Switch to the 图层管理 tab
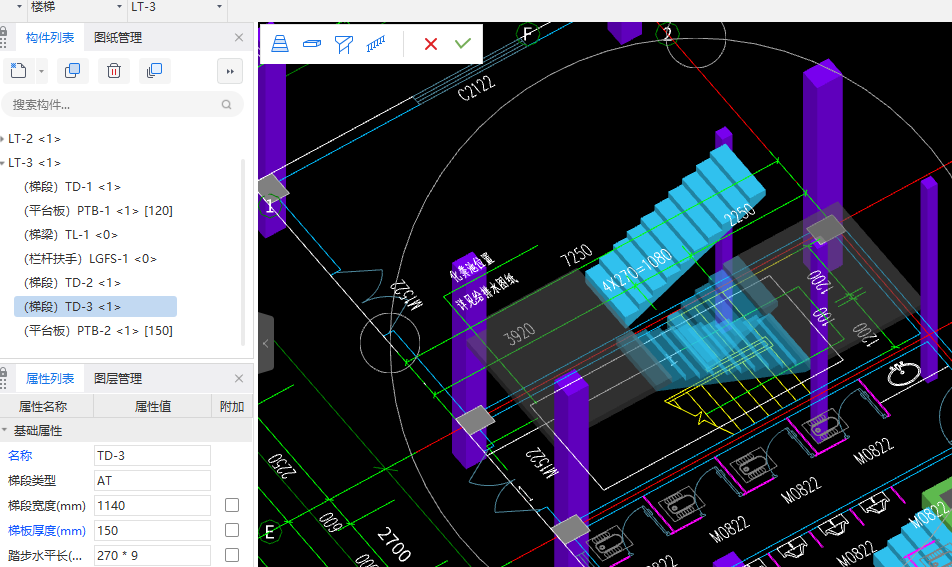Image resolution: width=952 pixels, height=567 pixels. pos(118,379)
